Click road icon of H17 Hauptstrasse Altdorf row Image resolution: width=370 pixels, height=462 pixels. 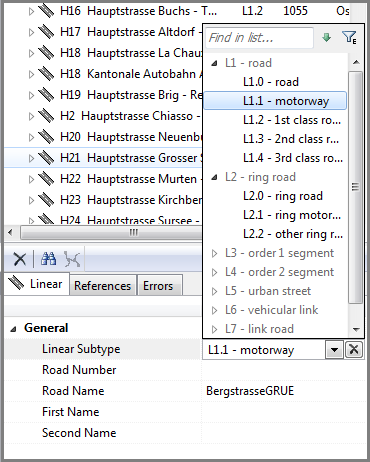[46, 32]
